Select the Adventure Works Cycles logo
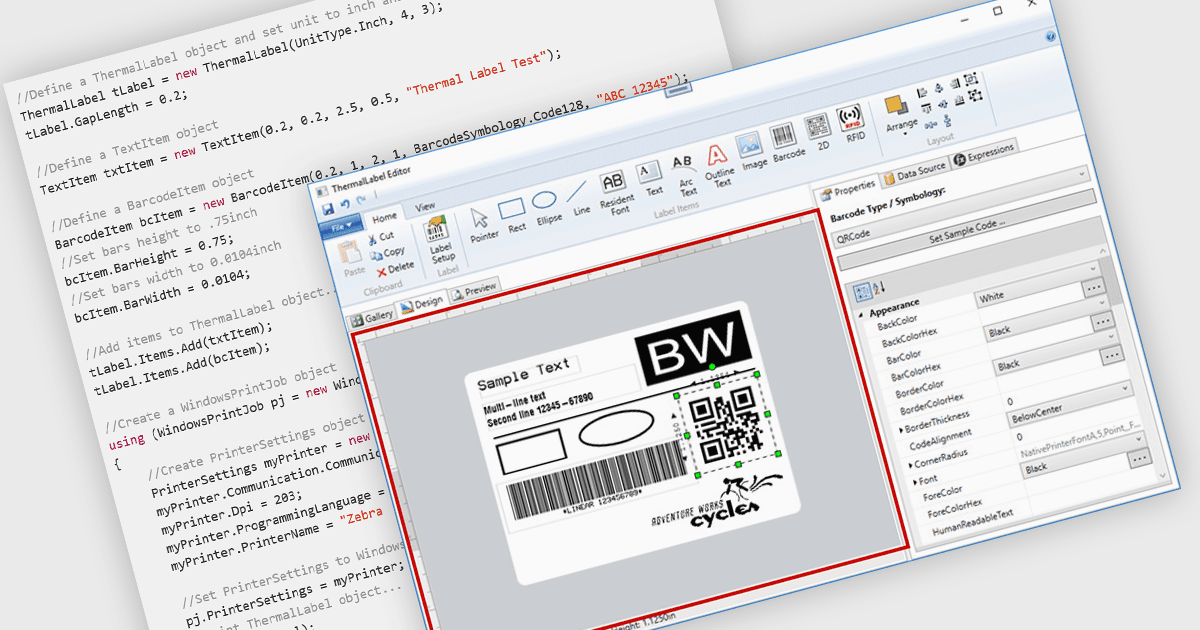This screenshot has width=1200, height=630. click(716, 501)
